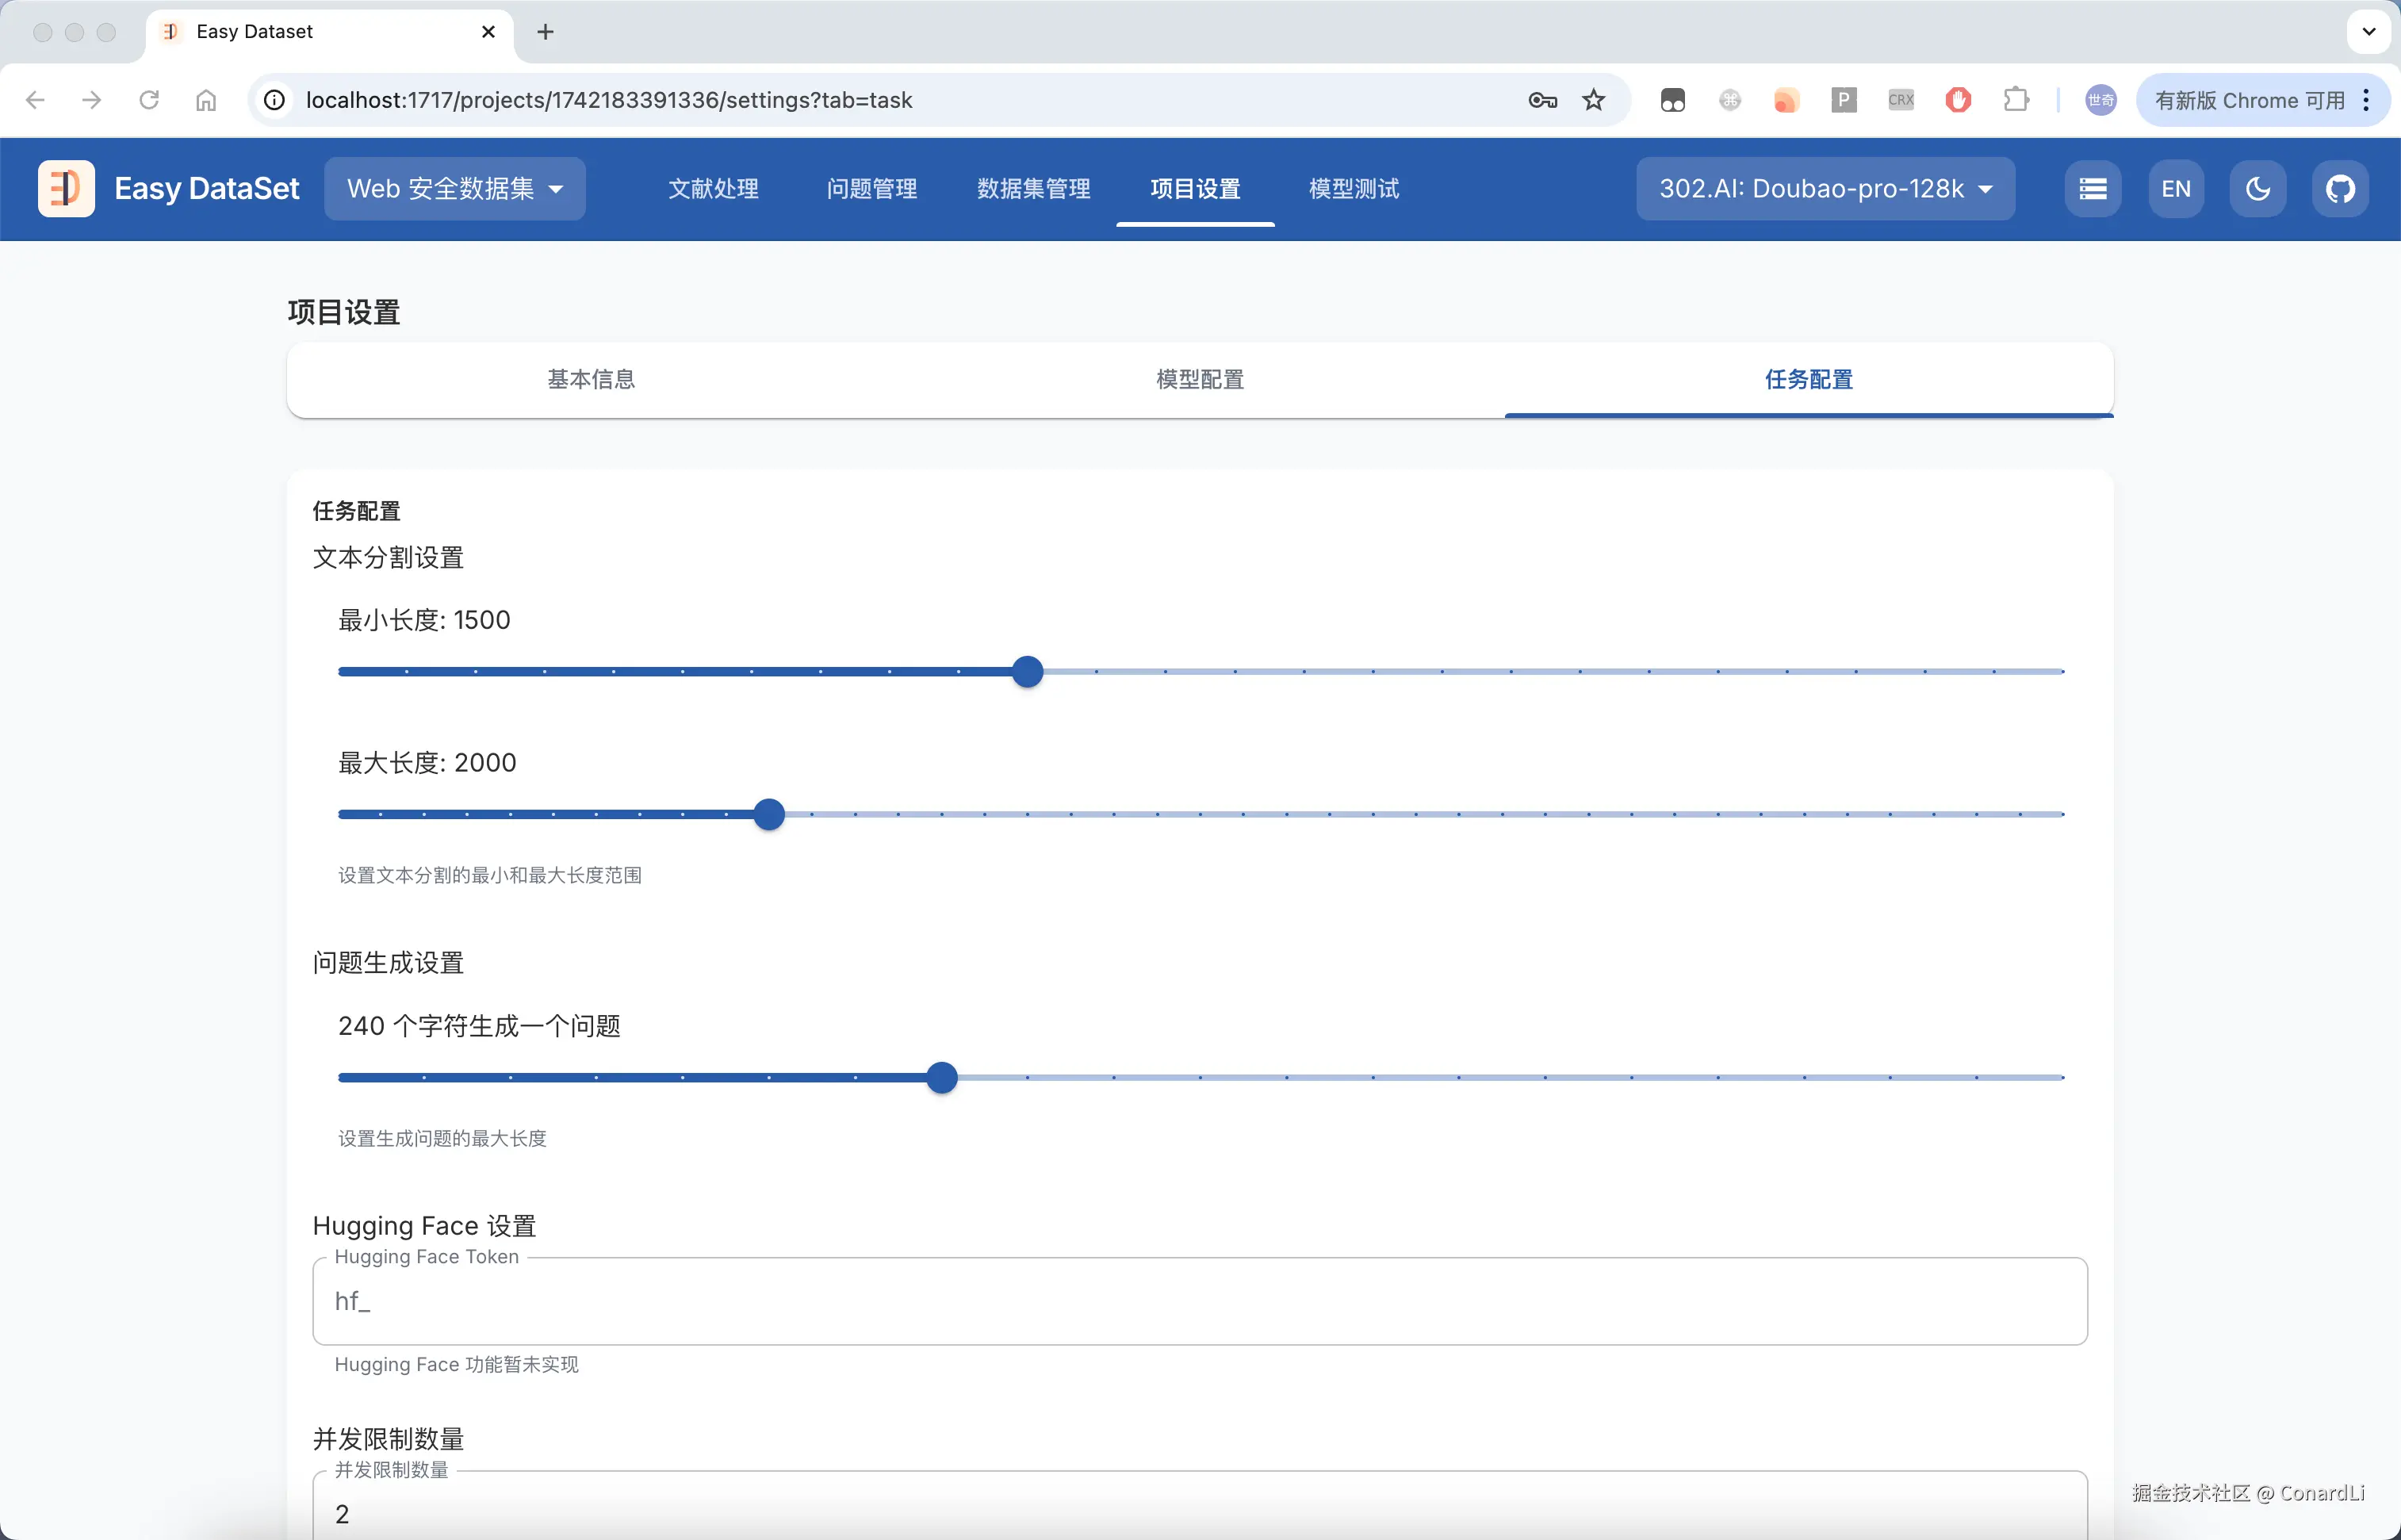The height and width of the screenshot is (1540, 2401).
Task: Click the password key icon in address bar
Action: tap(1542, 100)
